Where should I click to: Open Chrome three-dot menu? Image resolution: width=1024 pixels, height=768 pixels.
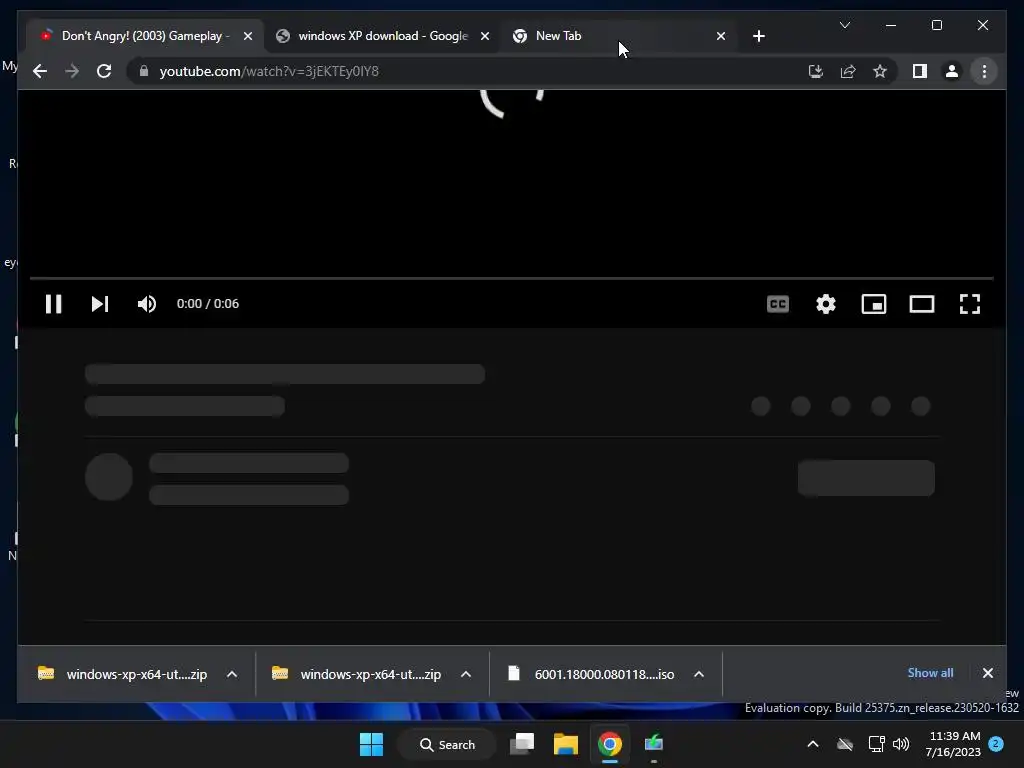(x=984, y=71)
